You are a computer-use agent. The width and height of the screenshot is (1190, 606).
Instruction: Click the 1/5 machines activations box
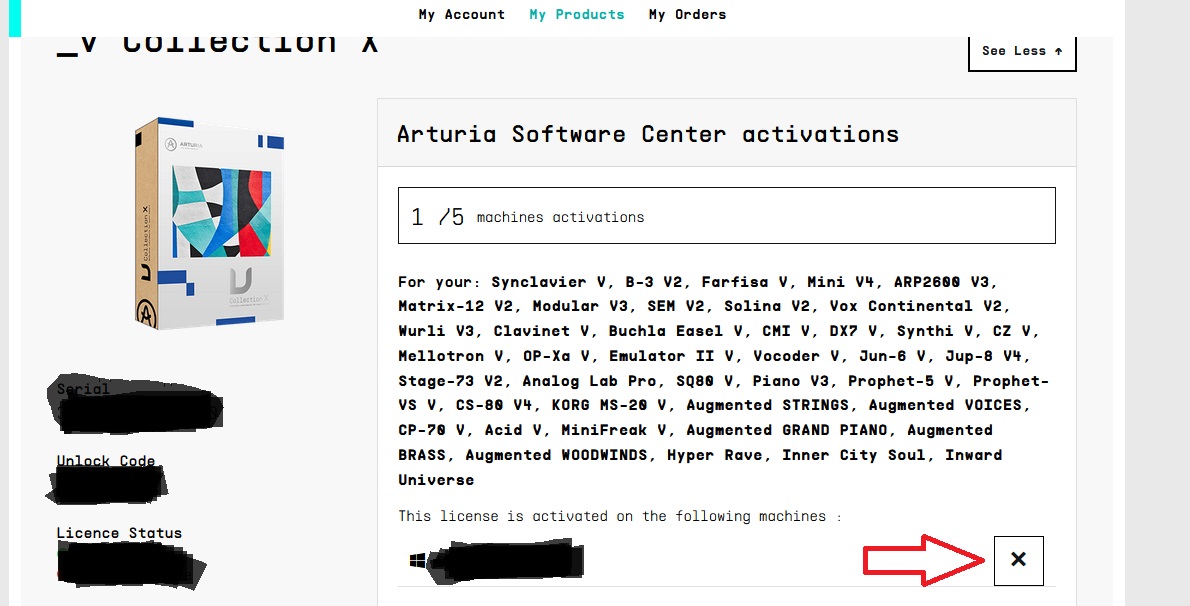726,216
